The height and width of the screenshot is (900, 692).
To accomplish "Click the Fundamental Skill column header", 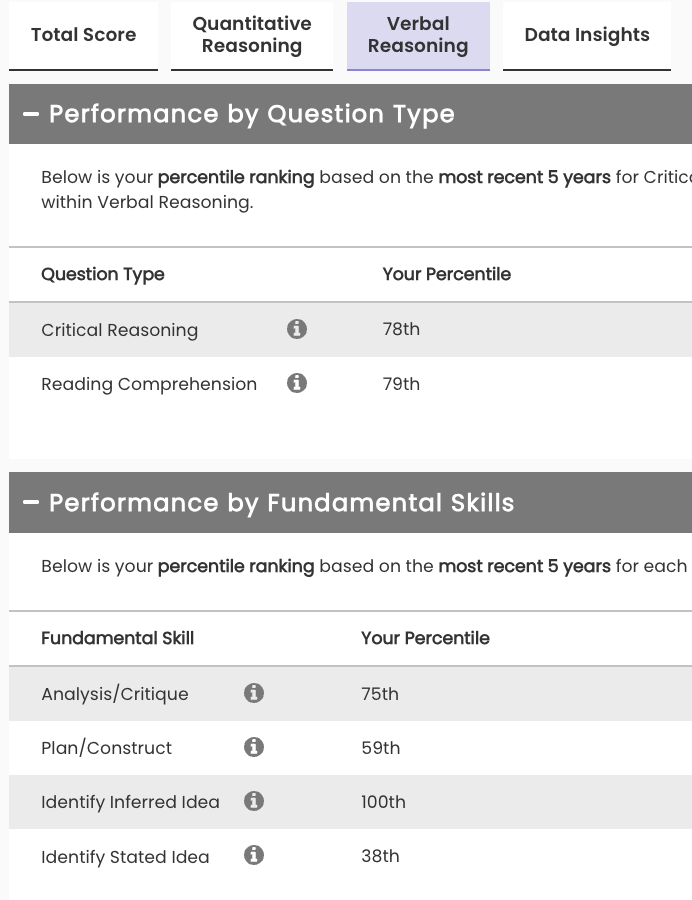I will [x=118, y=638].
